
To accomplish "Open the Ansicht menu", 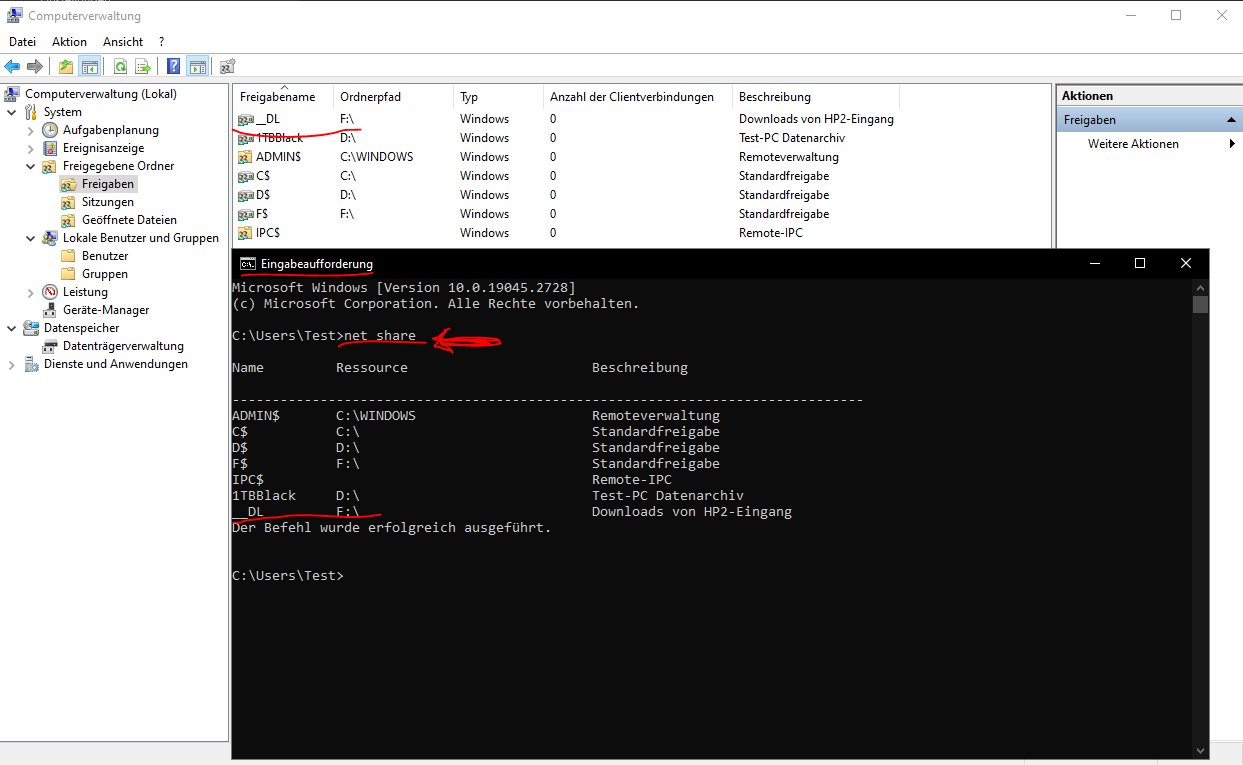I will click(123, 42).
